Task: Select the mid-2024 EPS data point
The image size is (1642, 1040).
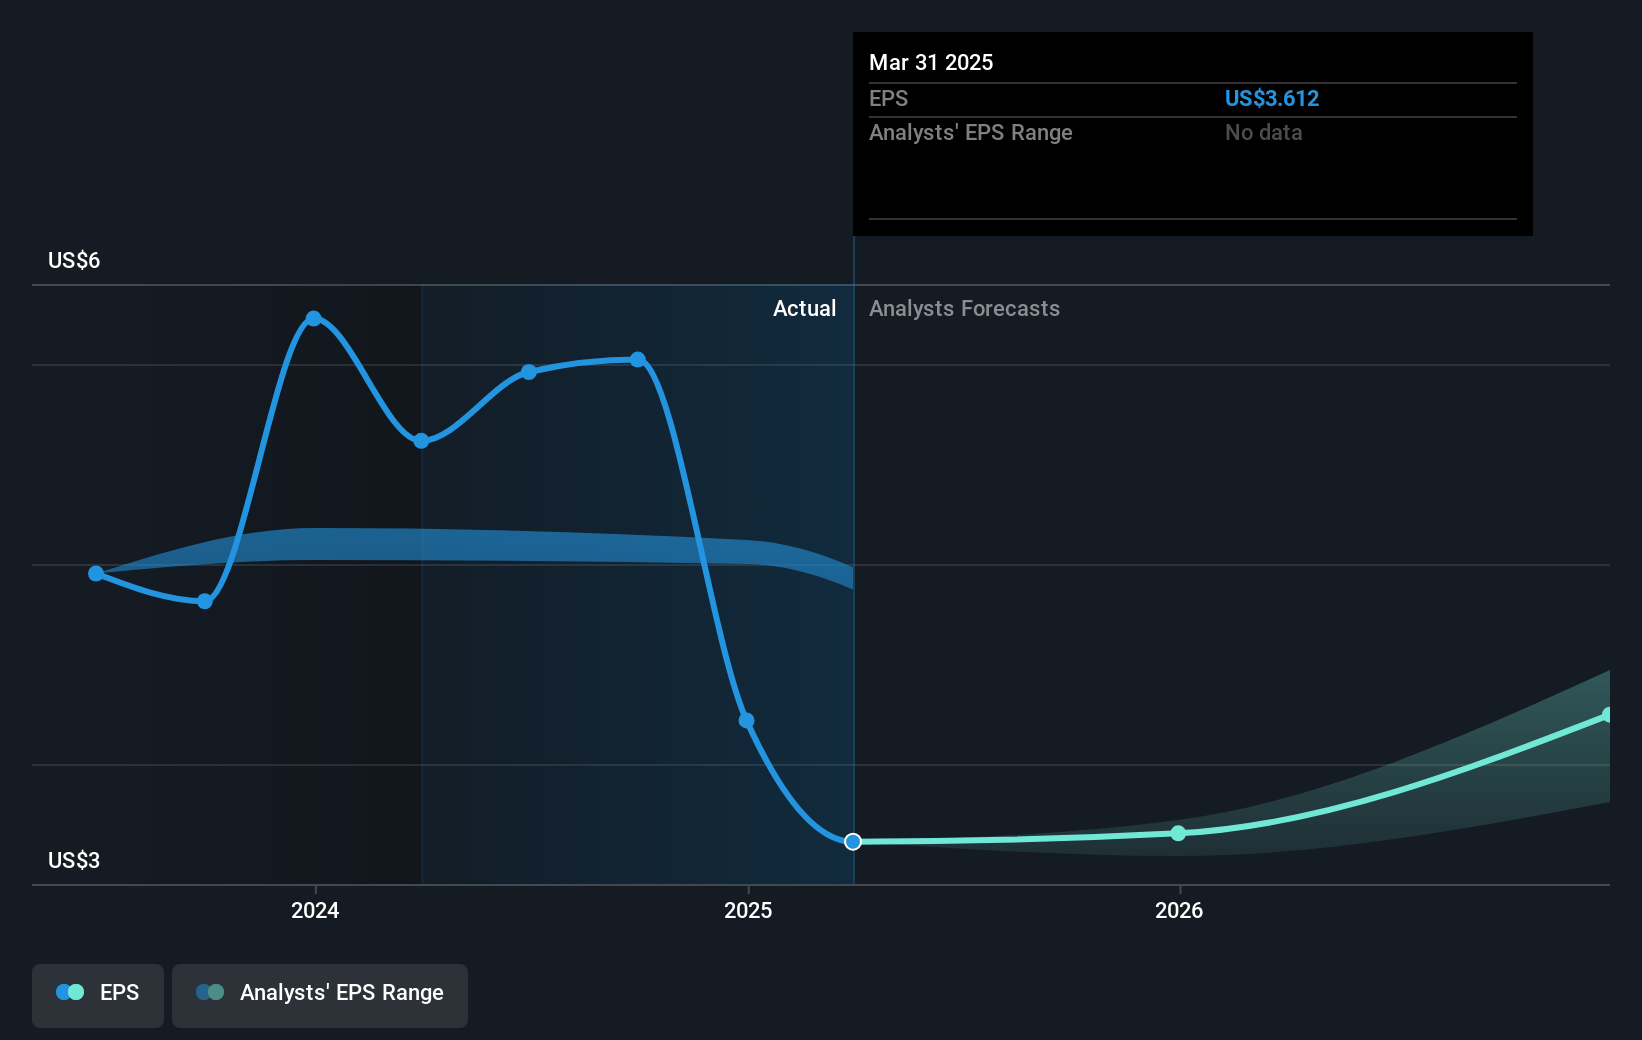Action: tap(529, 372)
